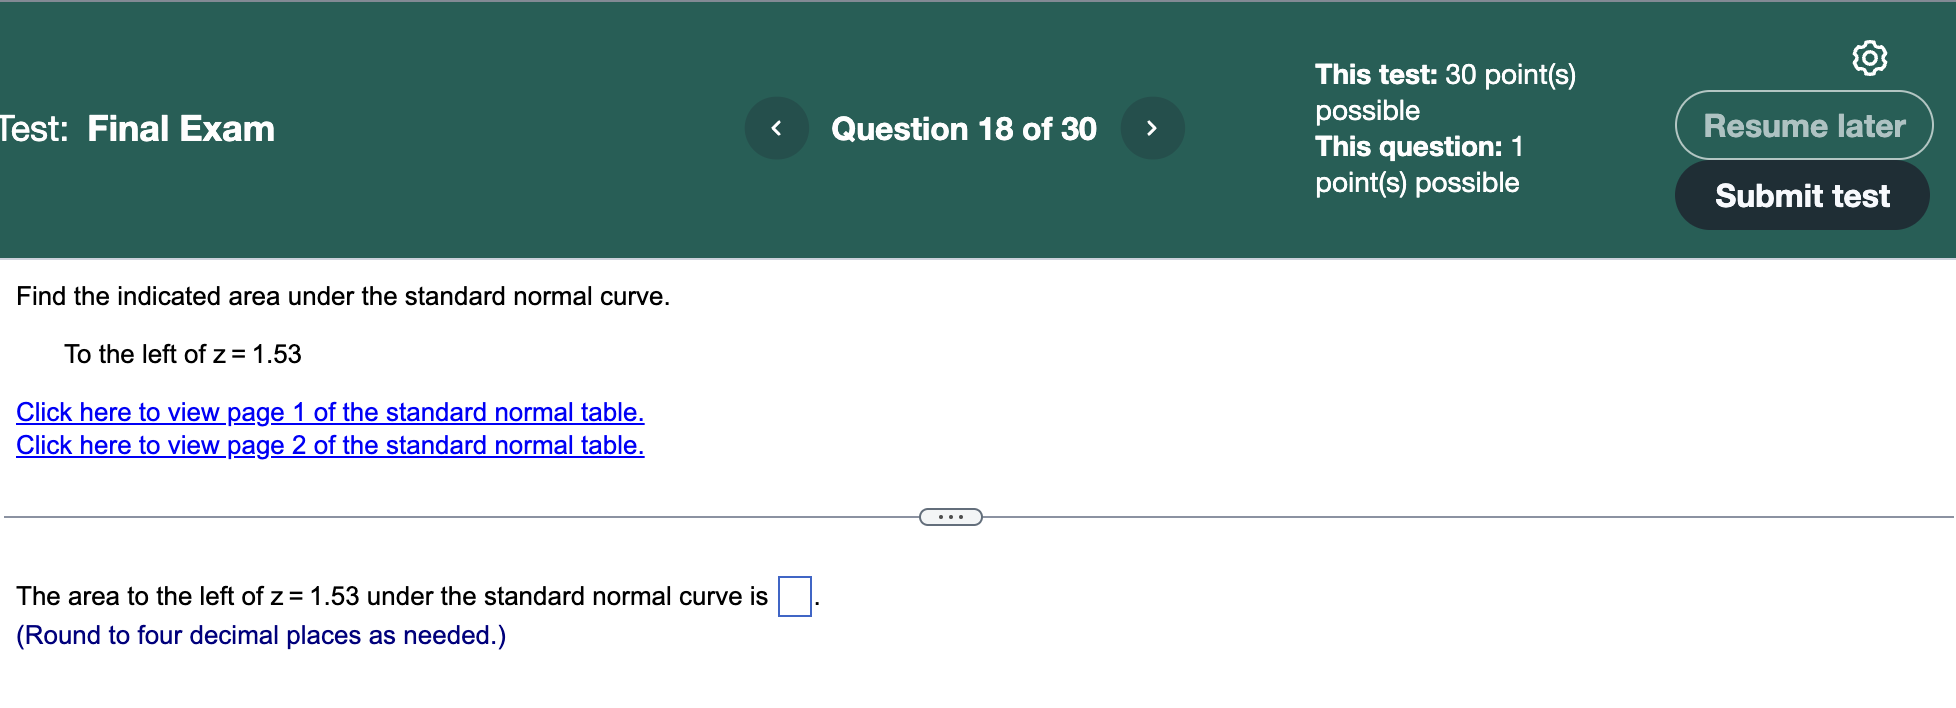Click Submit test
Viewport: 1956px width, 708px height.
click(1801, 196)
